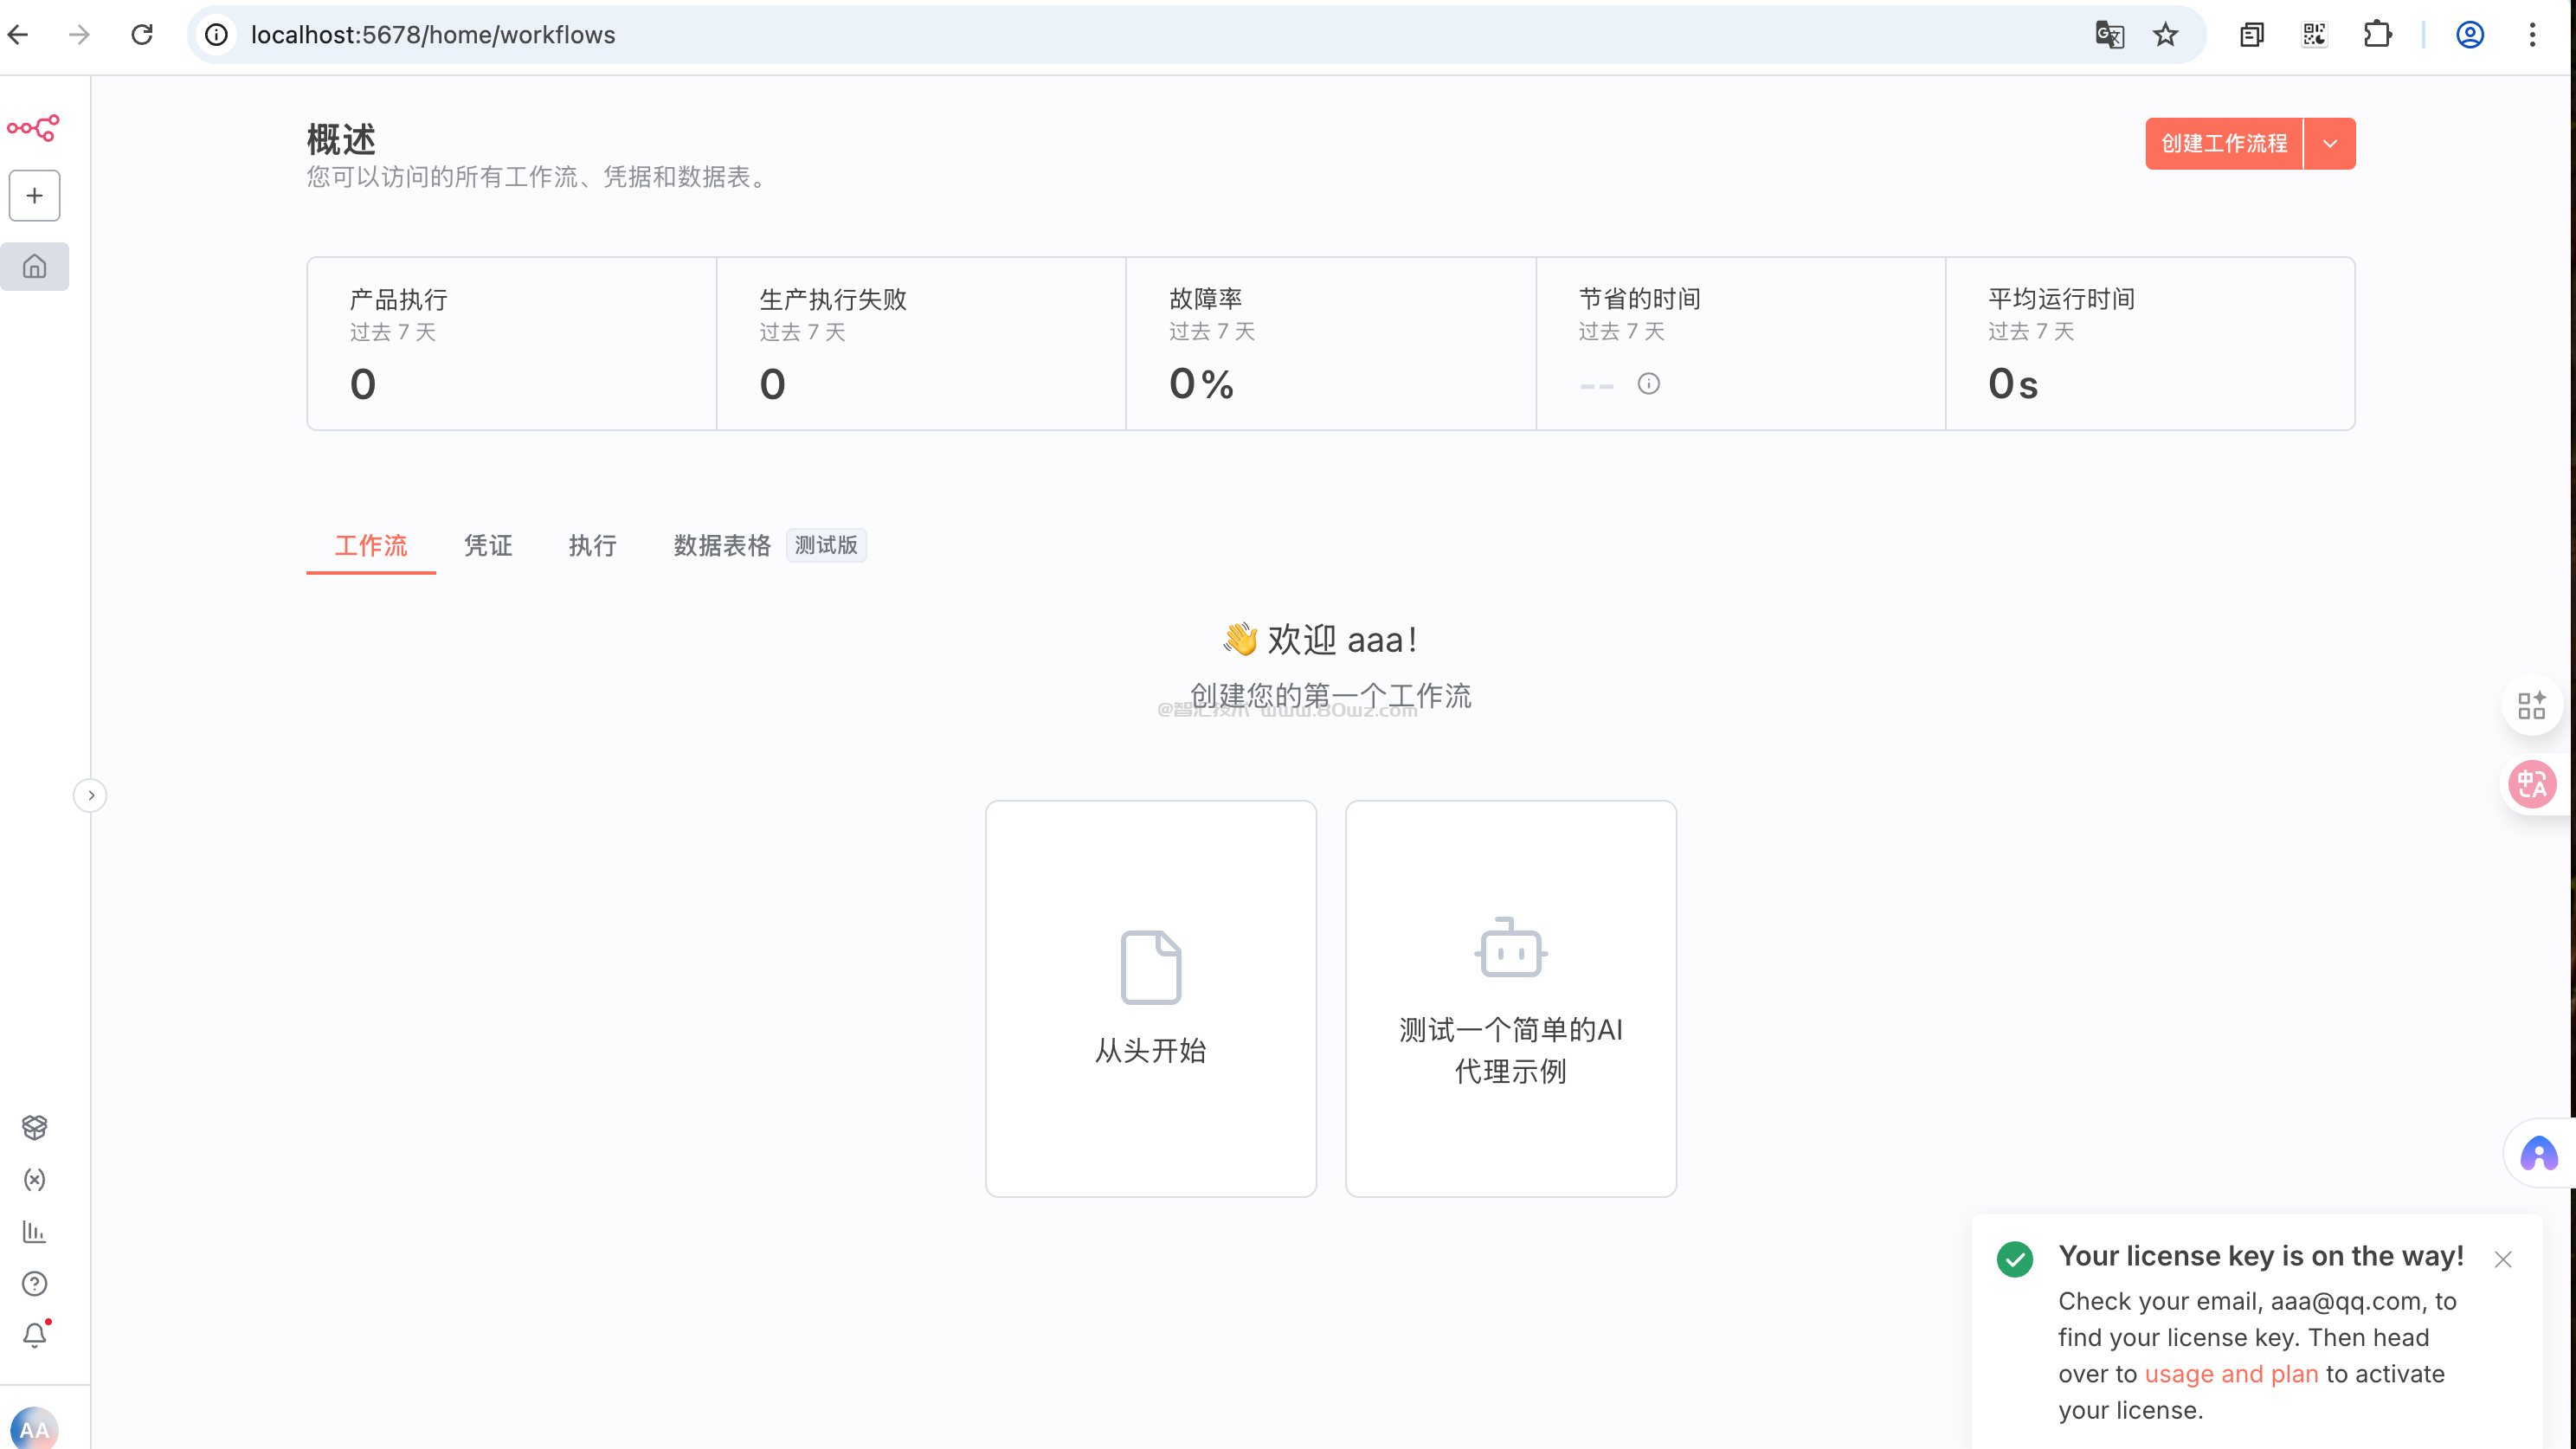This screenshot has height=1449, width=2576.
Task: Follow the usage and plan link
Action: [x=2231, y=1374]
